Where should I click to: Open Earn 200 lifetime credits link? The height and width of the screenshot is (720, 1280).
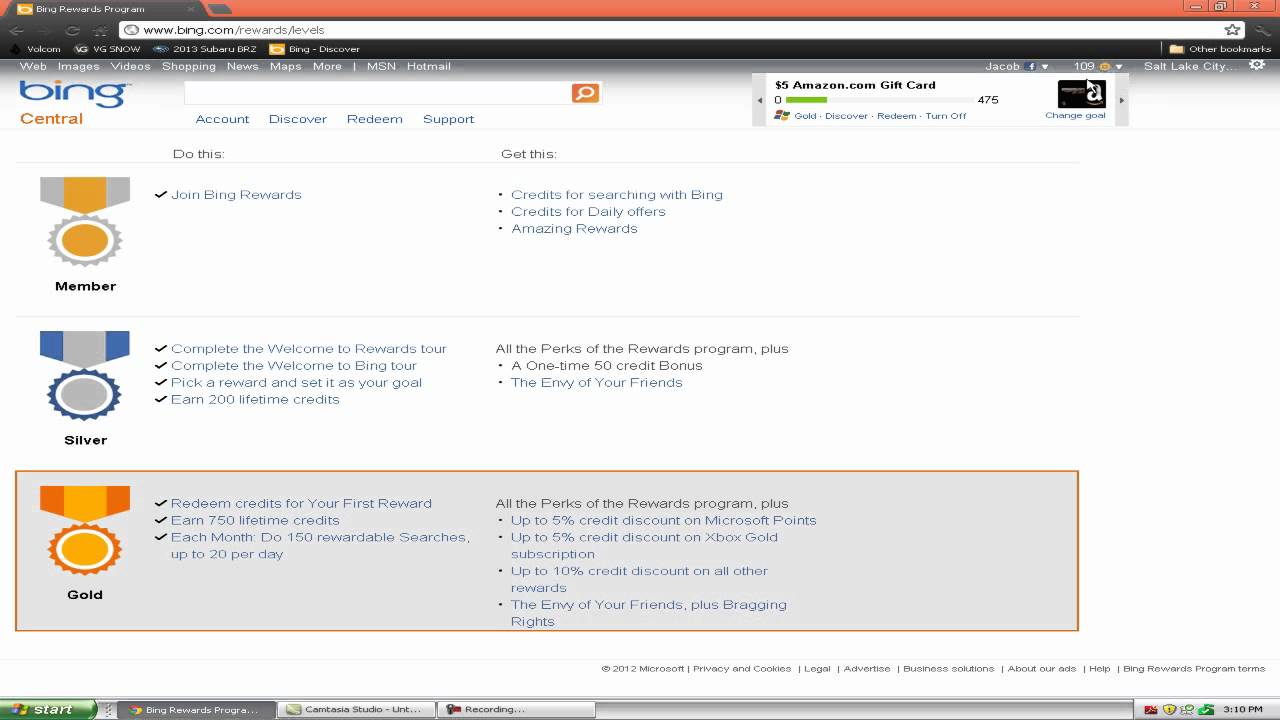pyautogui.click(x=255, y=399)
